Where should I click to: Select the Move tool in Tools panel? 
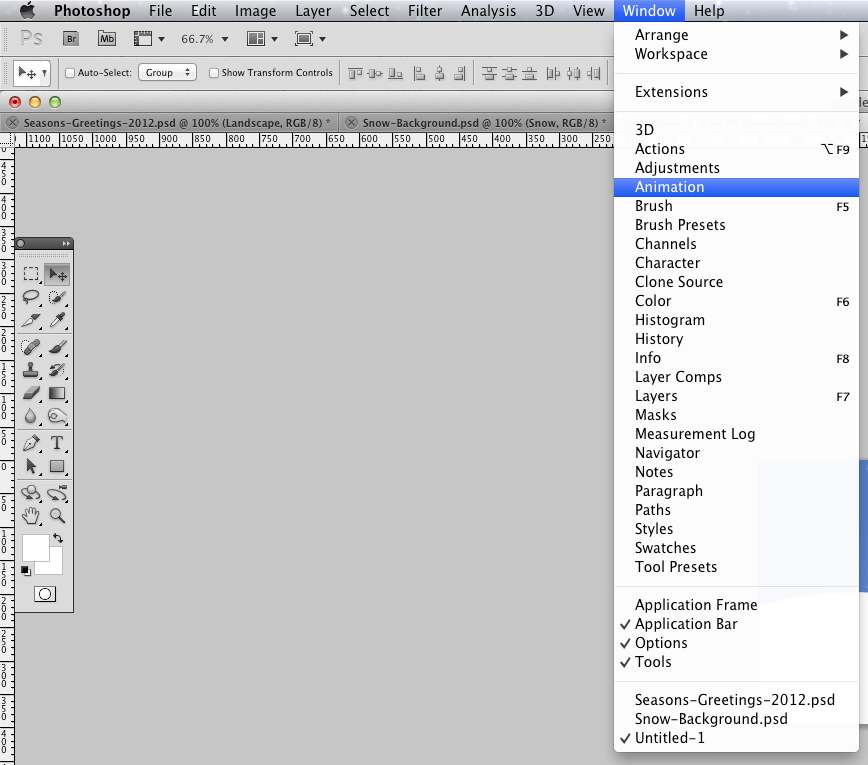point(57,274)
